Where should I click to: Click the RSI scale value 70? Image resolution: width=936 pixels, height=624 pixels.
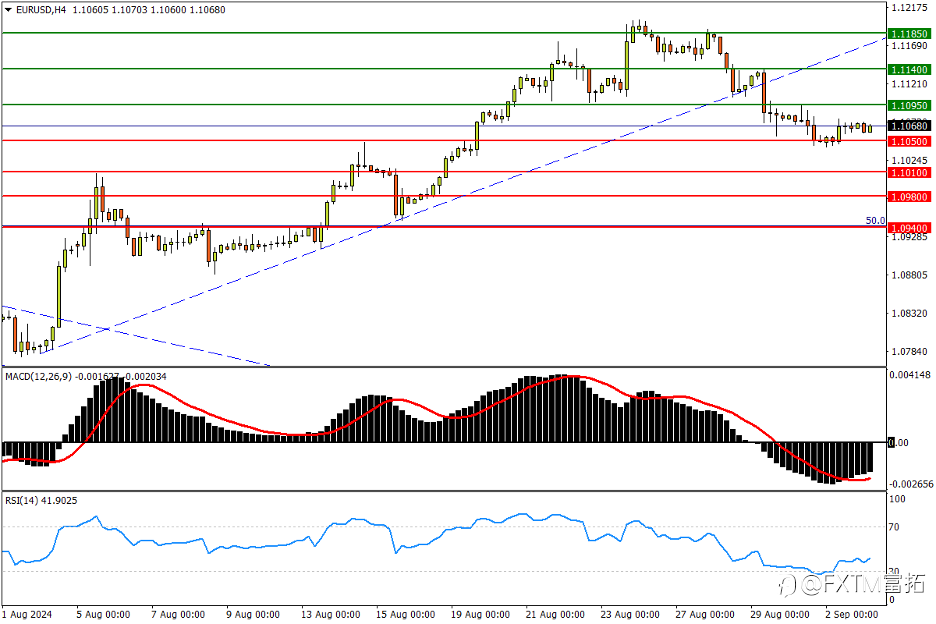pyautogui.click(x=894, y=527)
